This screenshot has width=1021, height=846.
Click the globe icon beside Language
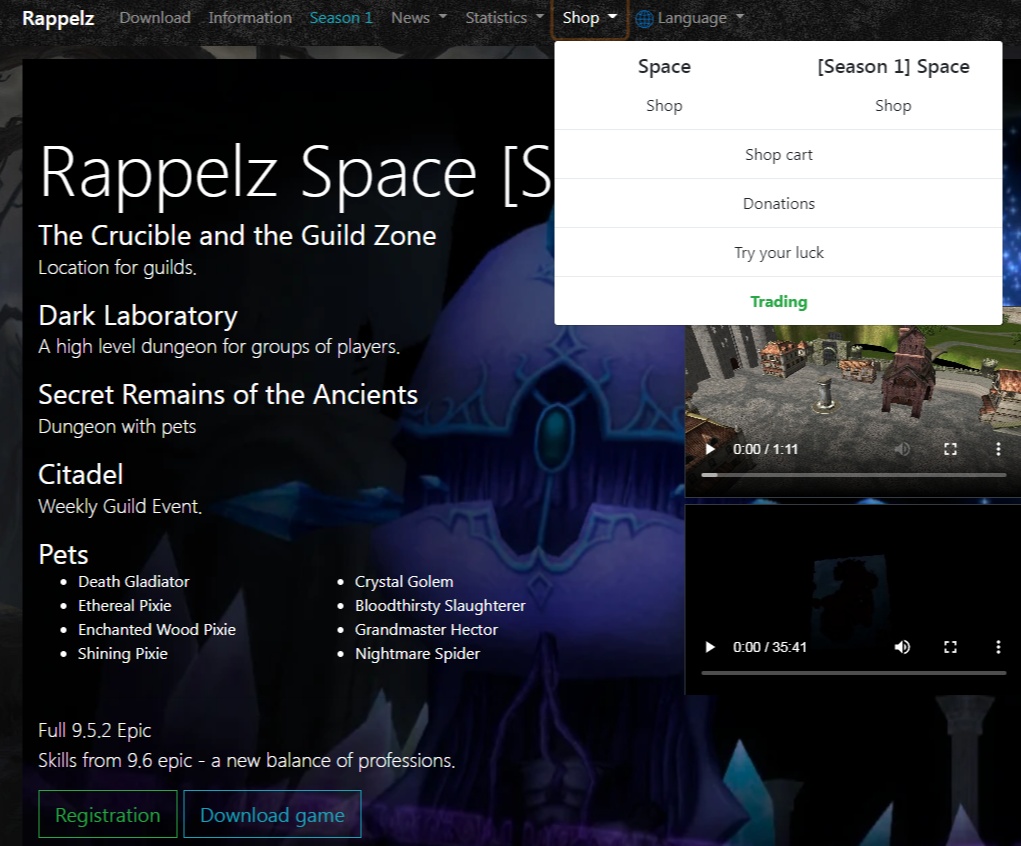[x=644, y=18]
